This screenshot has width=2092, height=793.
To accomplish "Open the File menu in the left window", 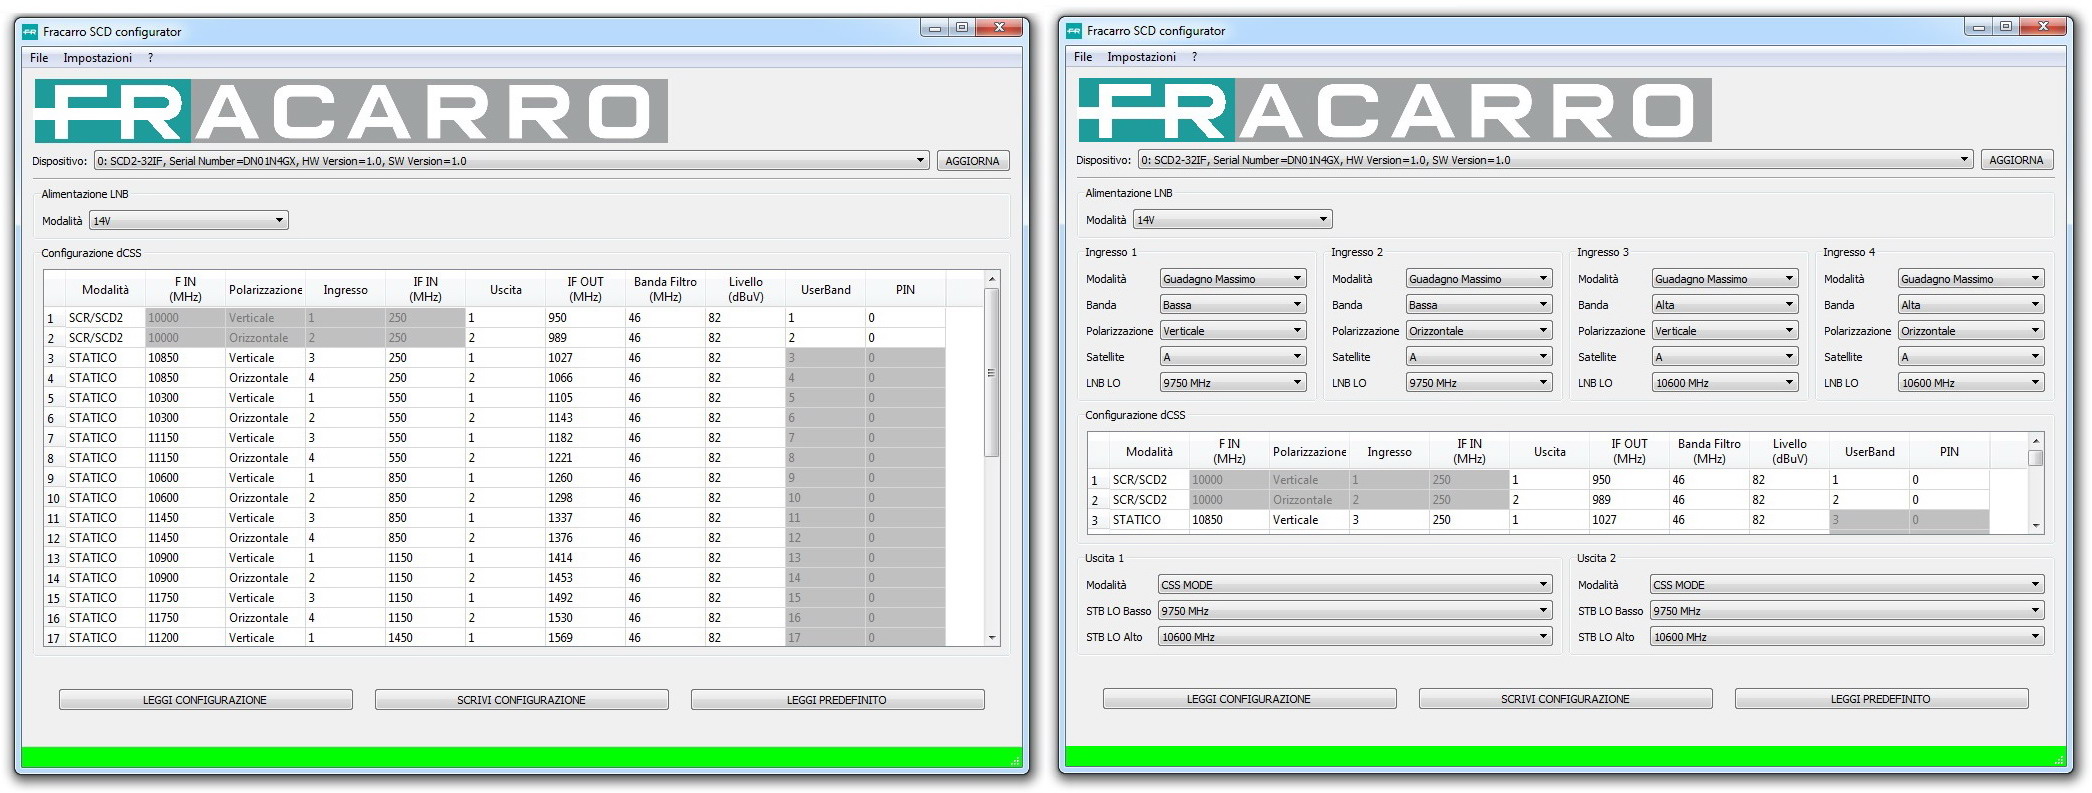I will (x=39, y=58).
